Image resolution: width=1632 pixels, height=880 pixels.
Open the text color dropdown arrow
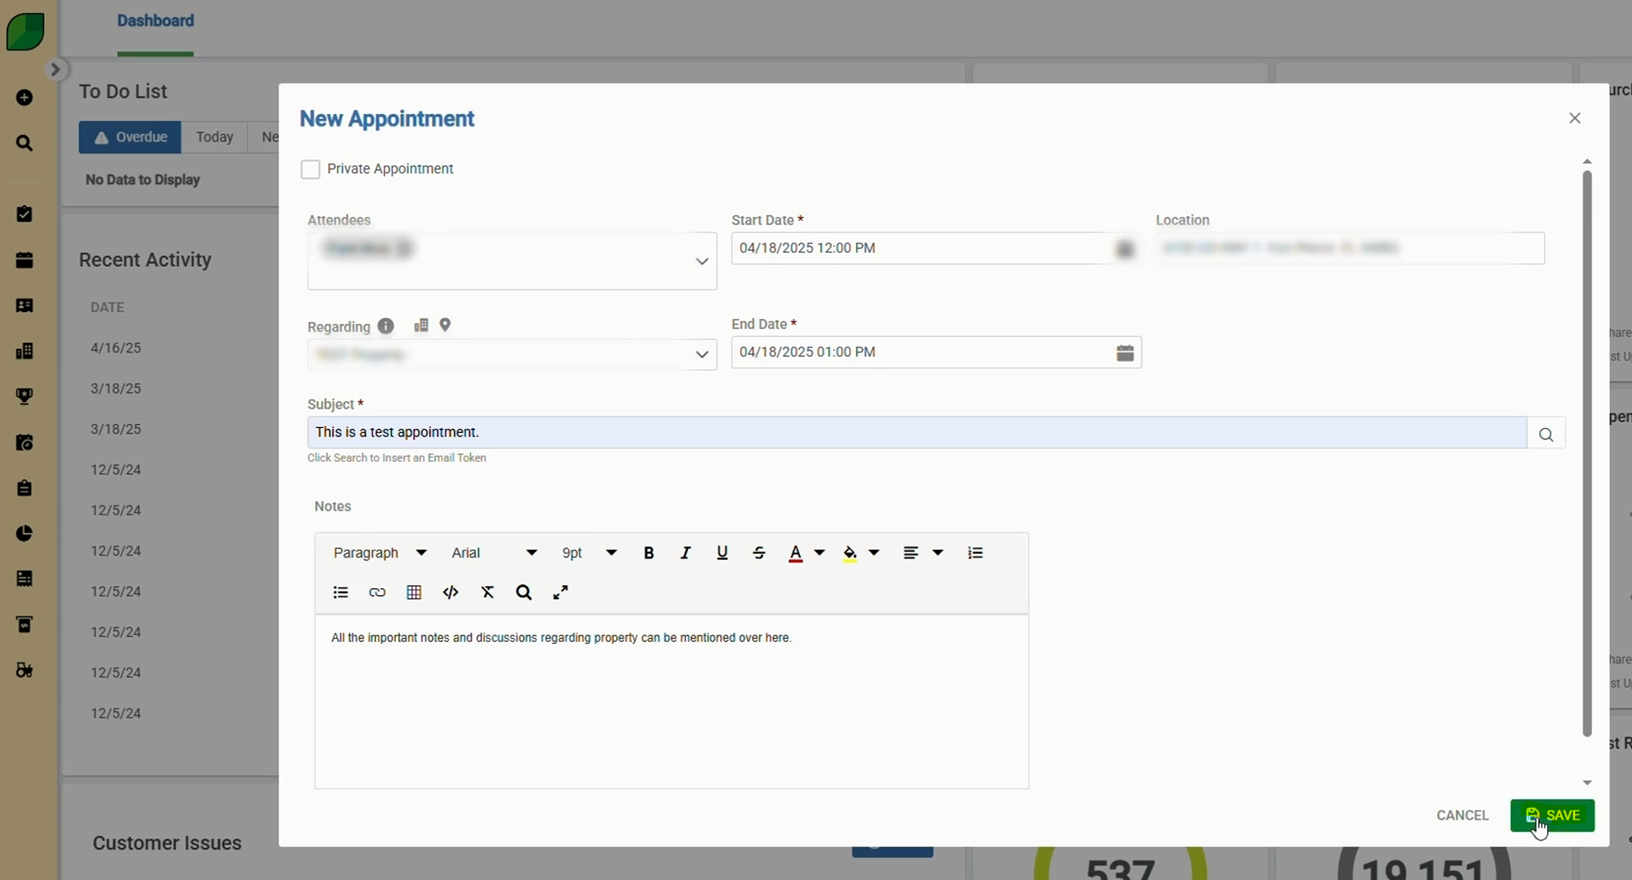819,553
